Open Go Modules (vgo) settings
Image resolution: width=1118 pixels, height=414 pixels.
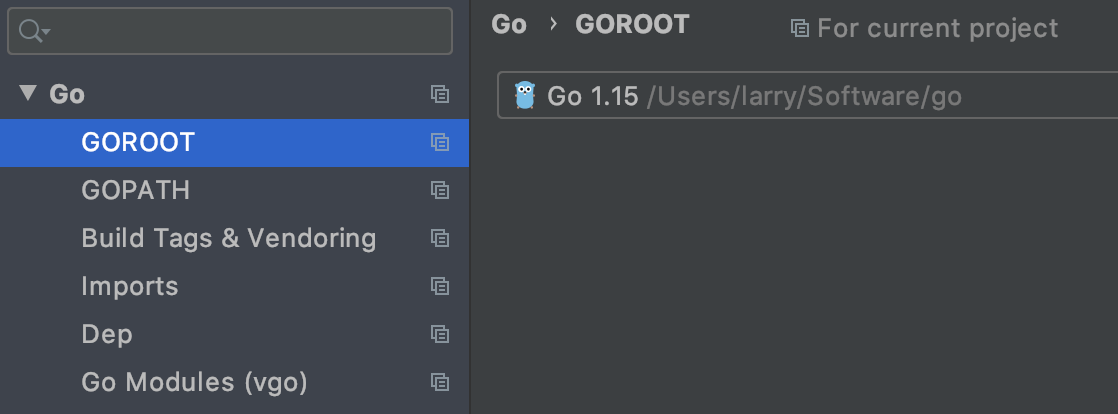[194, 382]
